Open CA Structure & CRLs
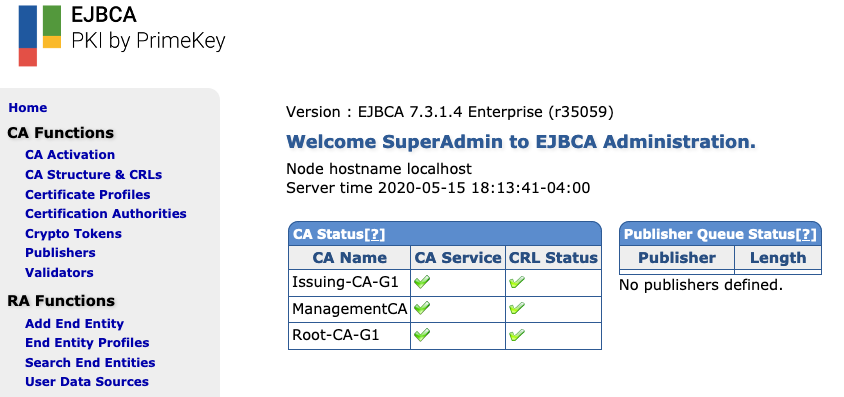 tap(94, 175)
